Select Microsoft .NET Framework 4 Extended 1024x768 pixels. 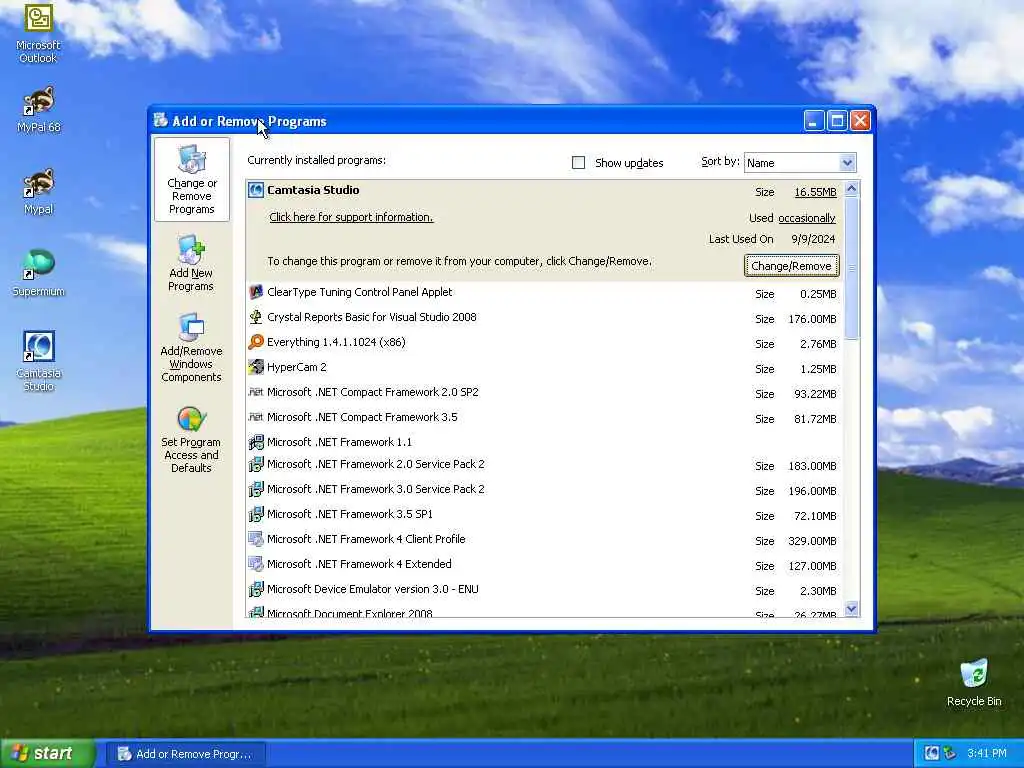tap(545, 564)
